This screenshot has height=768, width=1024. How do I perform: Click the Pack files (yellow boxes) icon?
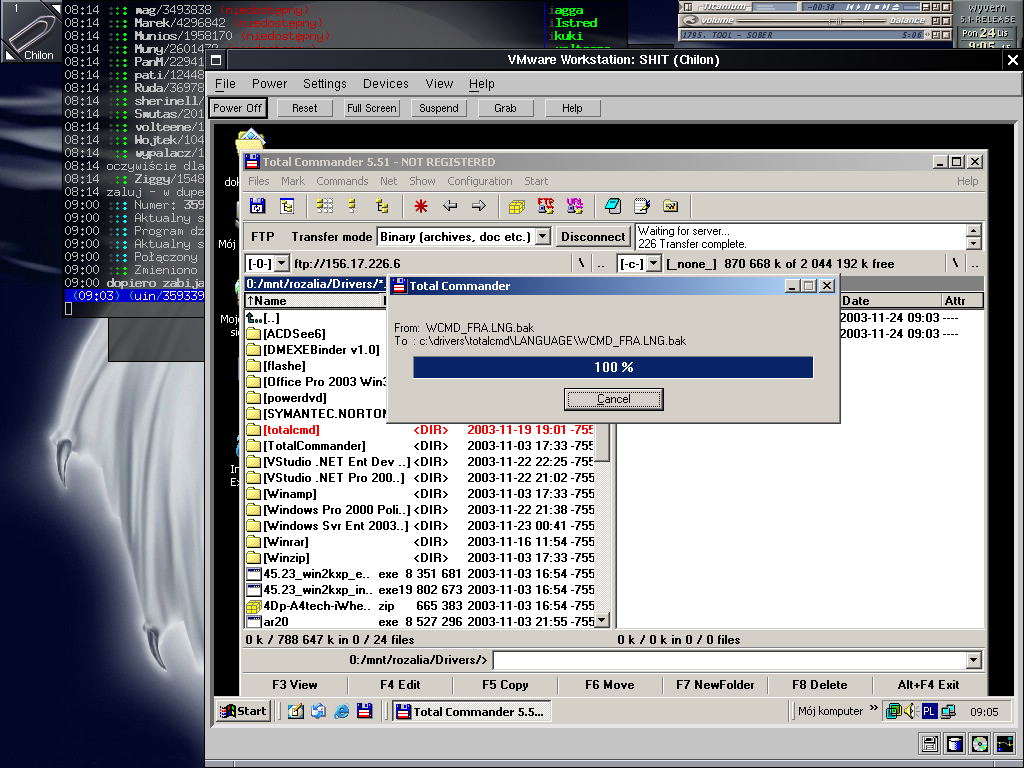516,206
